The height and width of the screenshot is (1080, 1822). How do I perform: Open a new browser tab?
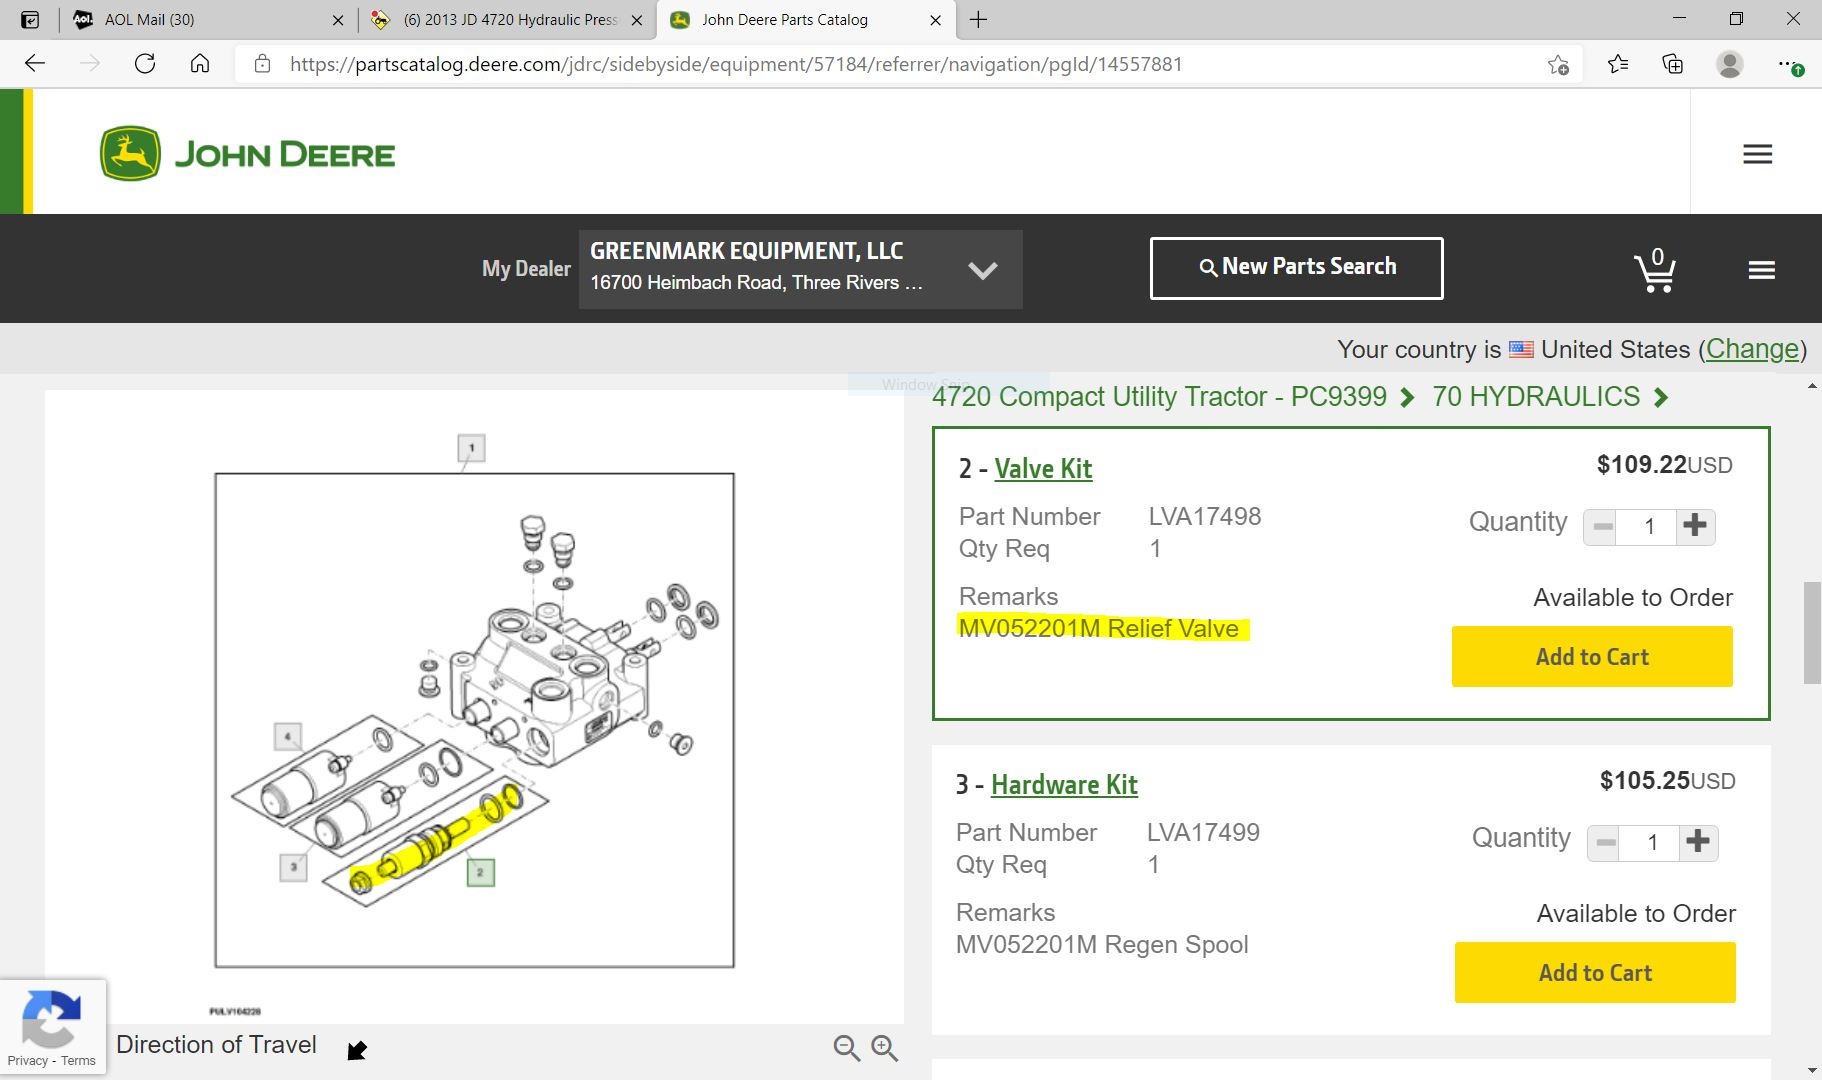tap(979, 19)
